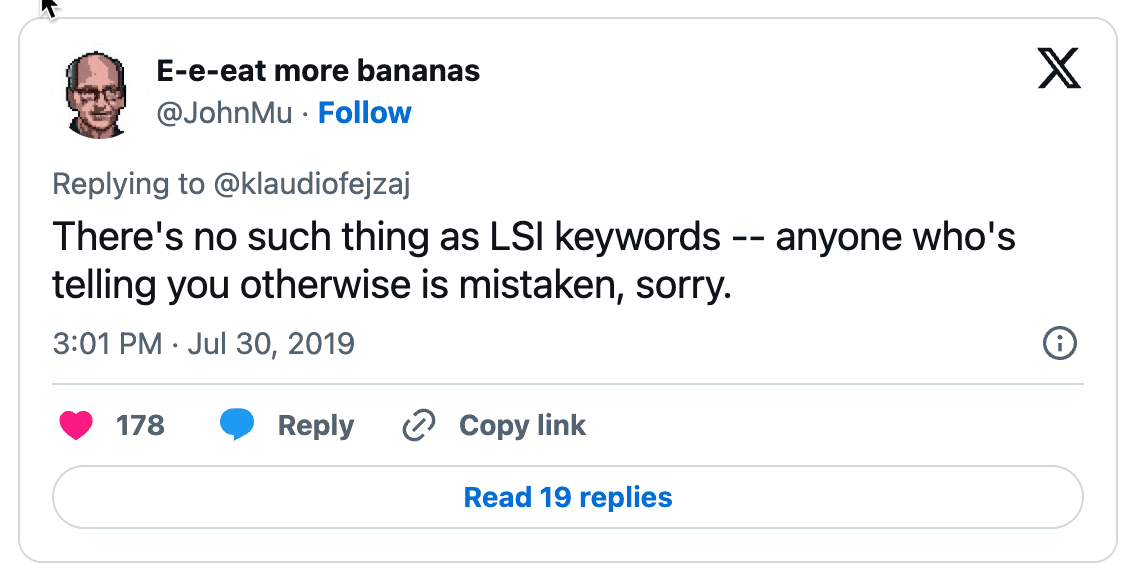Viewport: 1140px width, 582px height.
Task: Open the @JohnMu handle link
Action: pyautogui.click(x=225, y=113)
